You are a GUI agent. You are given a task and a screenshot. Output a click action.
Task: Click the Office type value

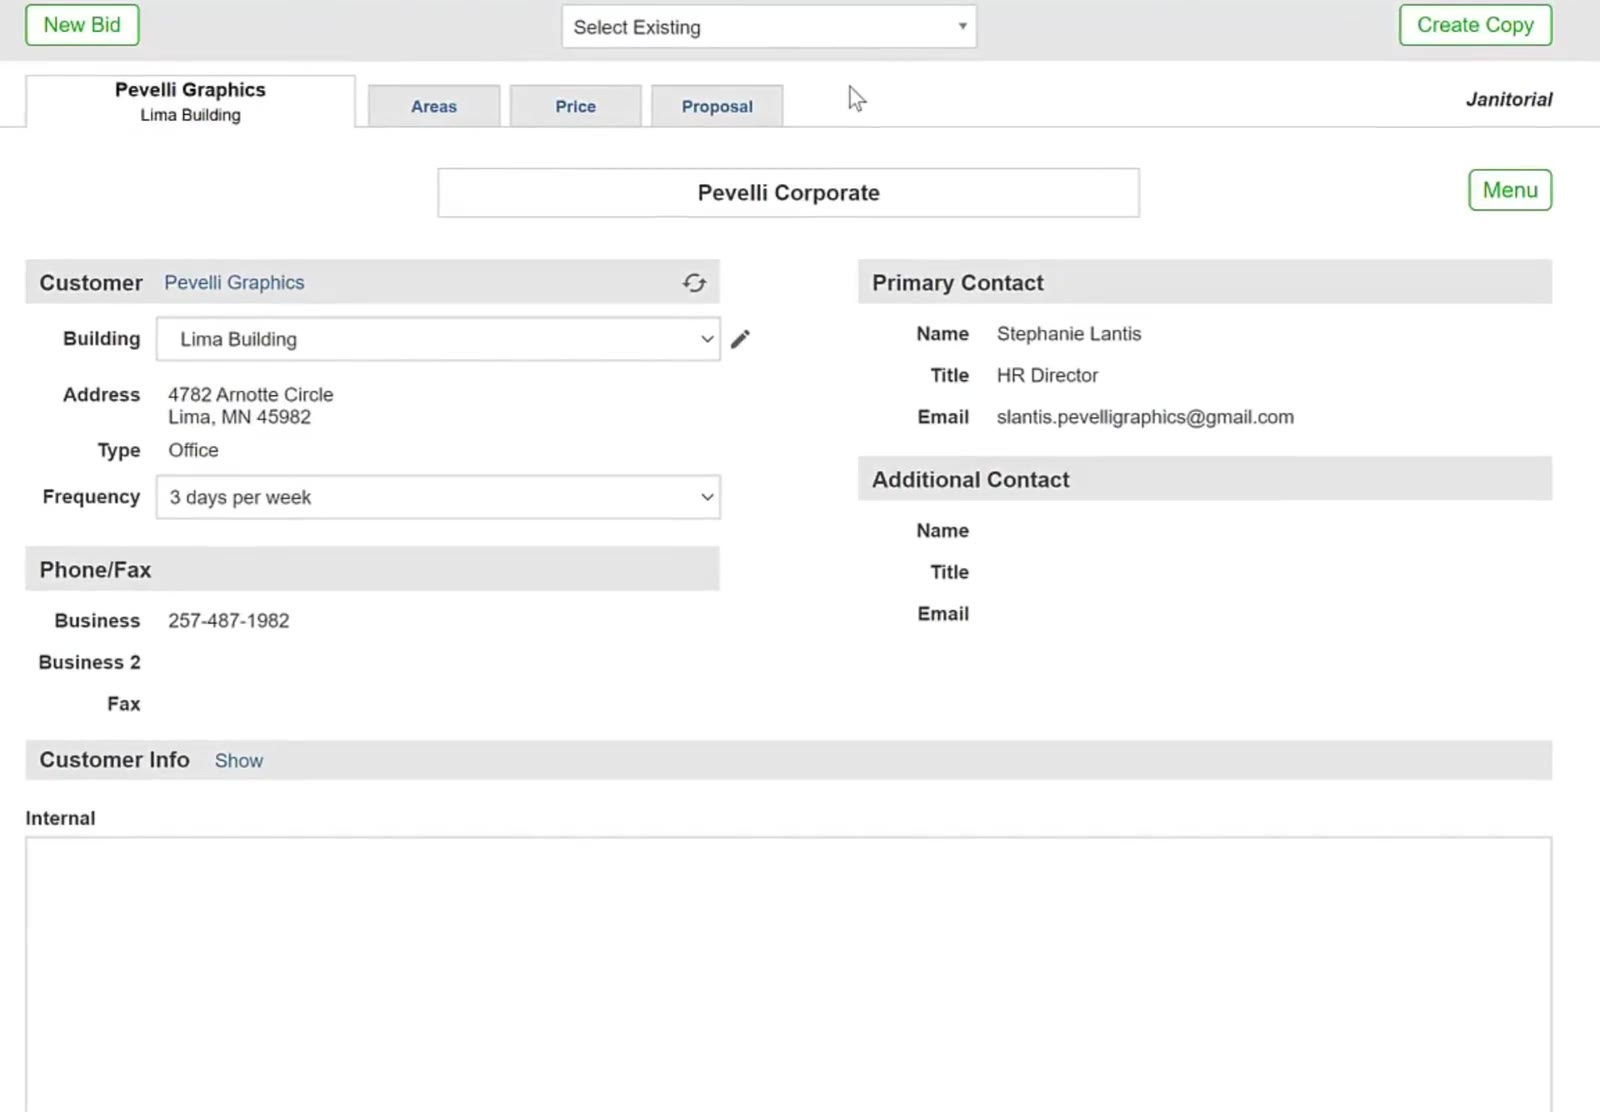[x=193, y=450]
